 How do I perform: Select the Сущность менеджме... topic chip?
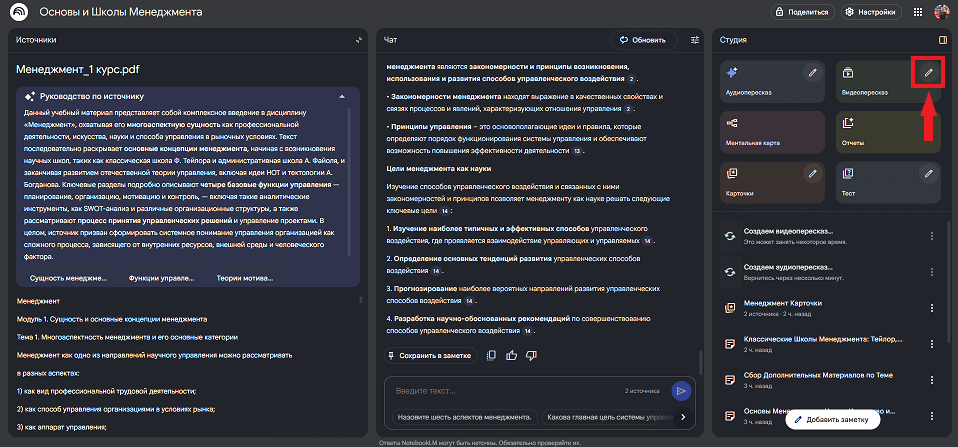68,278
